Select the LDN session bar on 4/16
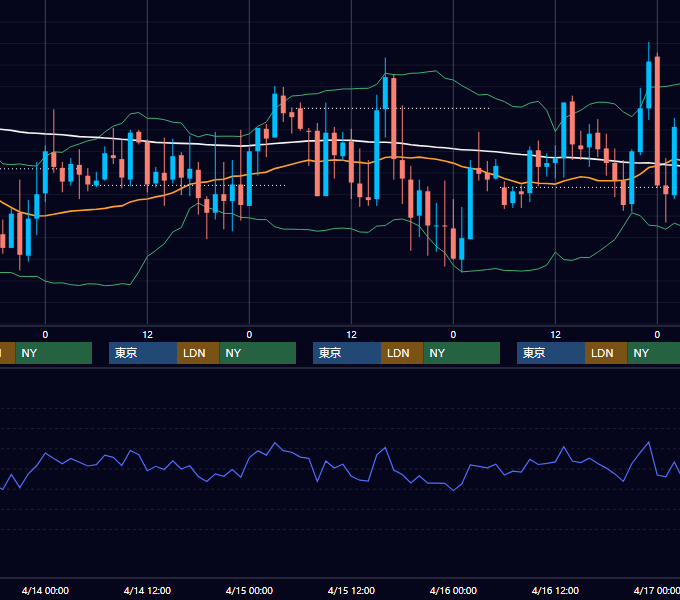Image resolution: width=680 pixels, height=600 pixels. point(606,353)
